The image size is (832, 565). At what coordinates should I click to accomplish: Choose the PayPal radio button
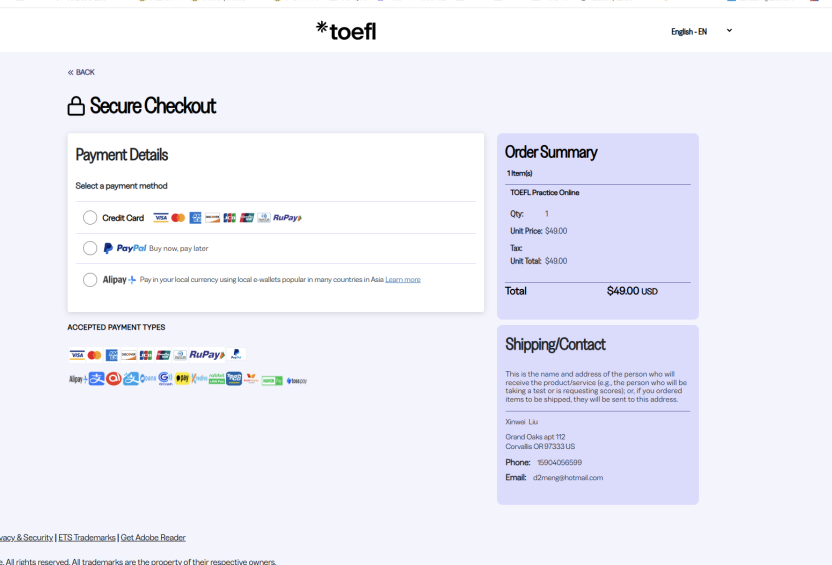[x=90, y=248]
